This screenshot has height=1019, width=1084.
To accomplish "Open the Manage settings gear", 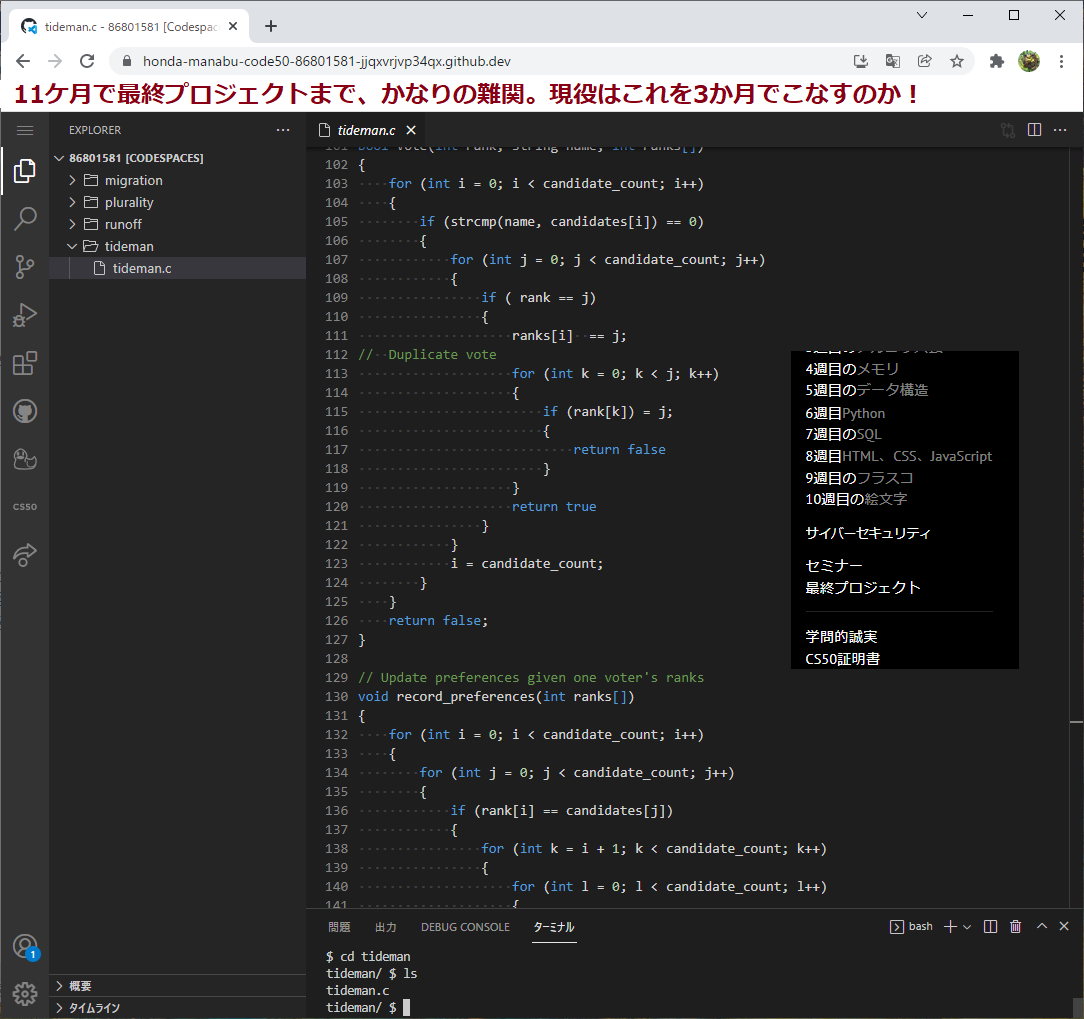I will click(25, 993).
